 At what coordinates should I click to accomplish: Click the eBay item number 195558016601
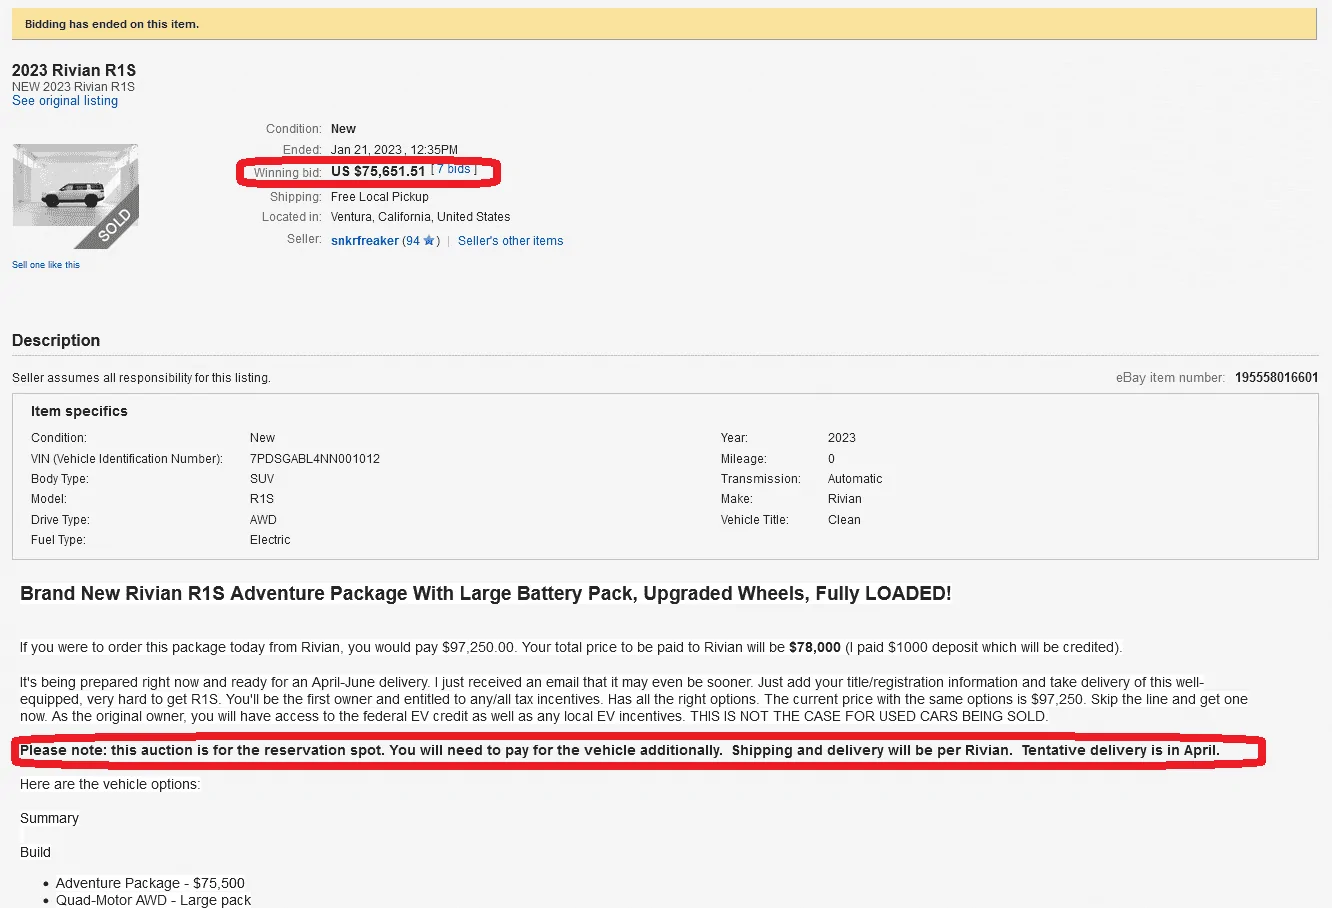[x=1277, y=378]
